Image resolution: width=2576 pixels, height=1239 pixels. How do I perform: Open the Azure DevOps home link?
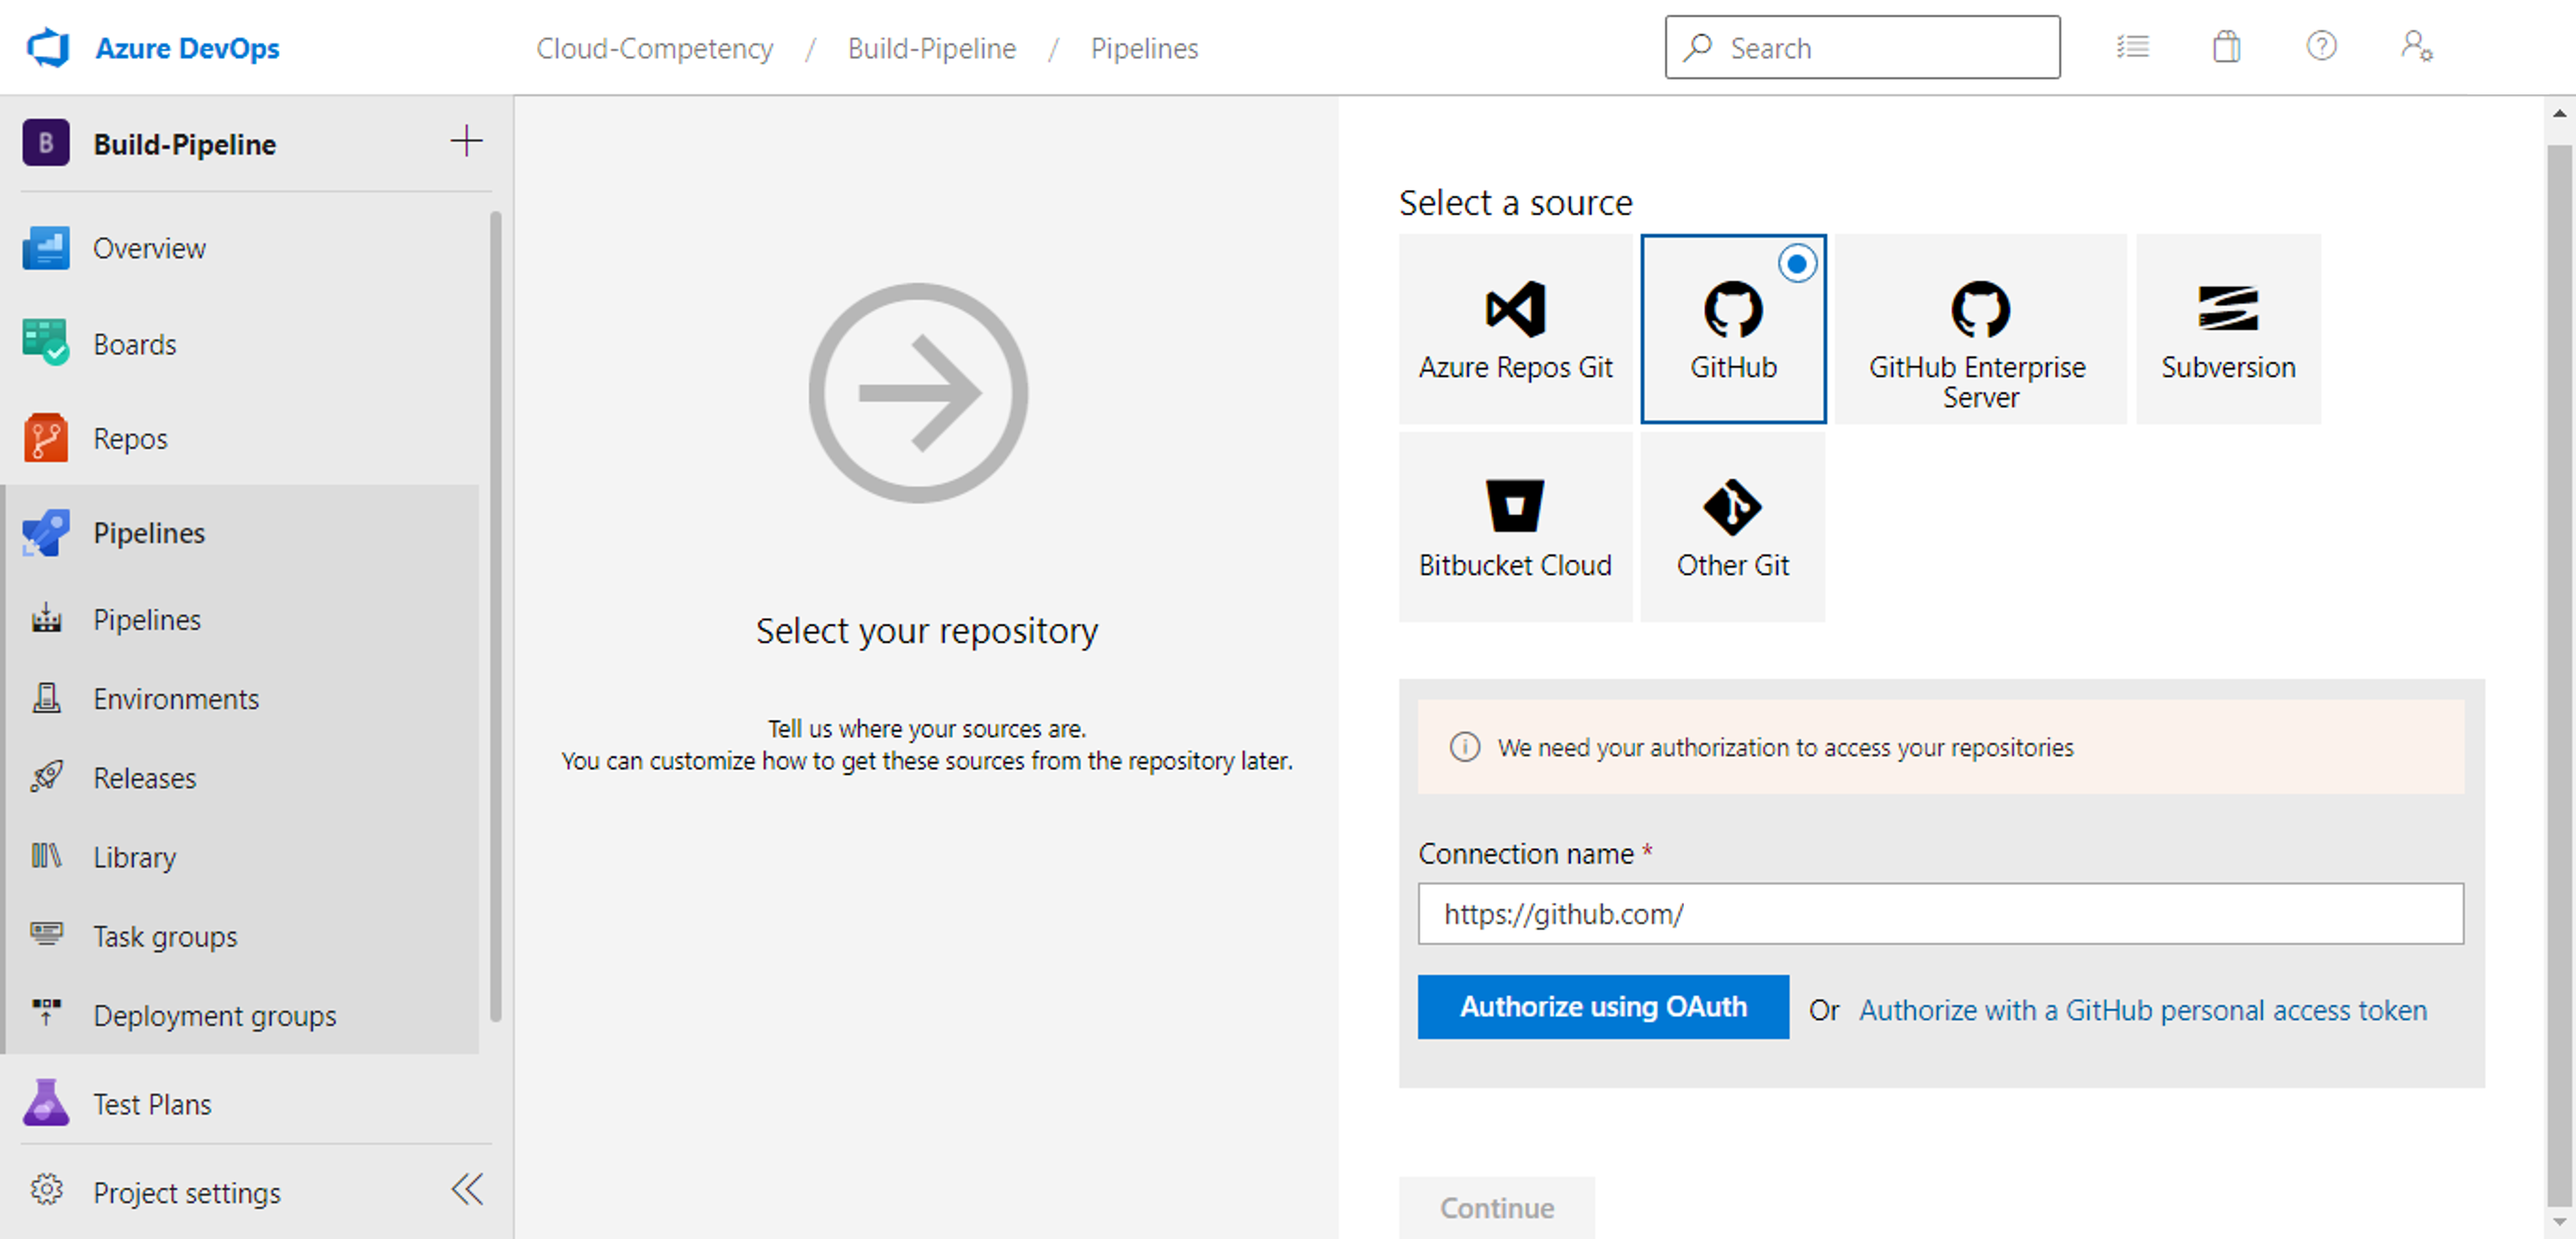click(x=187, y=48)
